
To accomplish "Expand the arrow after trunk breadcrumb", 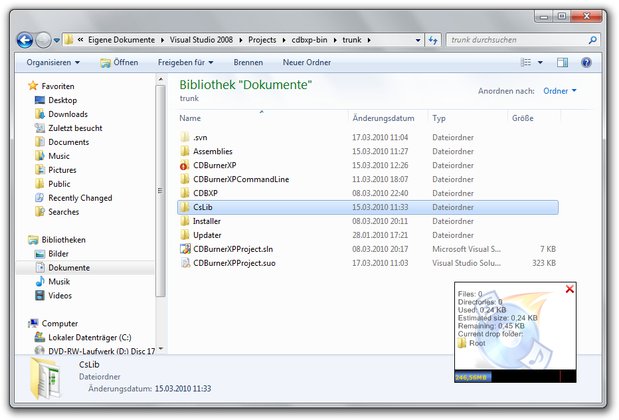I will click(x=369, y=40).
